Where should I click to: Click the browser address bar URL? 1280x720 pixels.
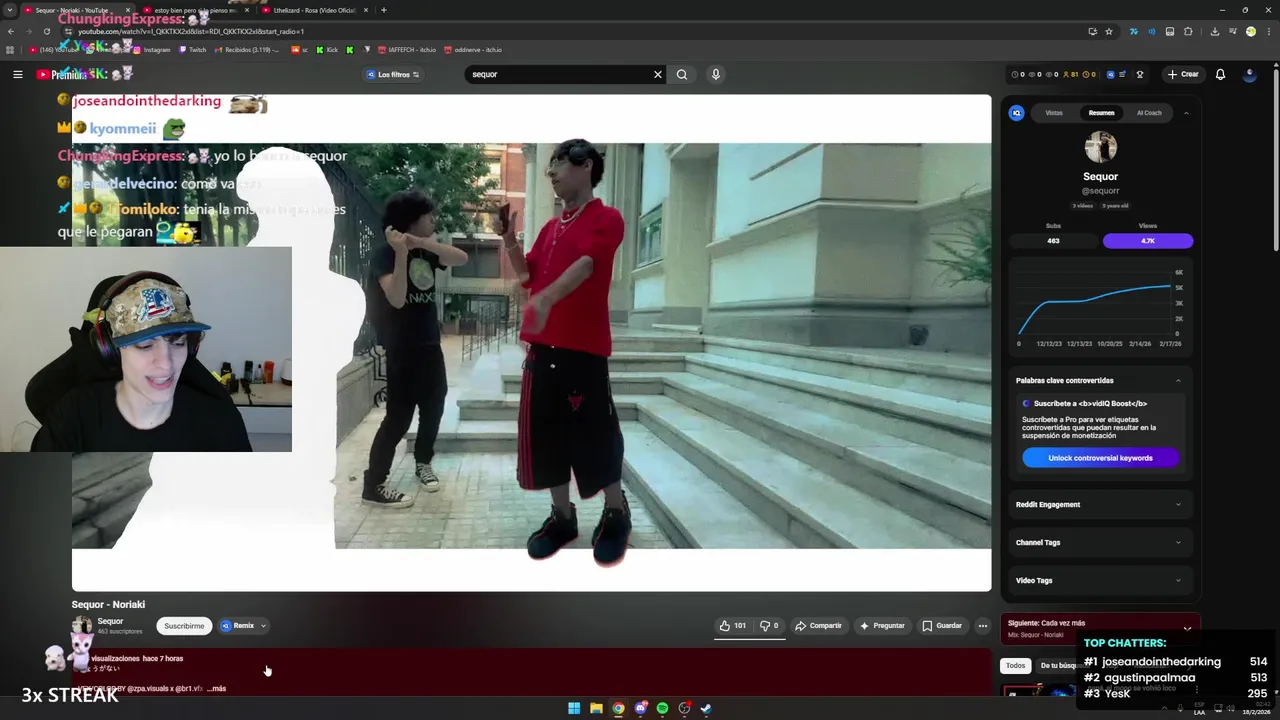(x=190, y=31)
